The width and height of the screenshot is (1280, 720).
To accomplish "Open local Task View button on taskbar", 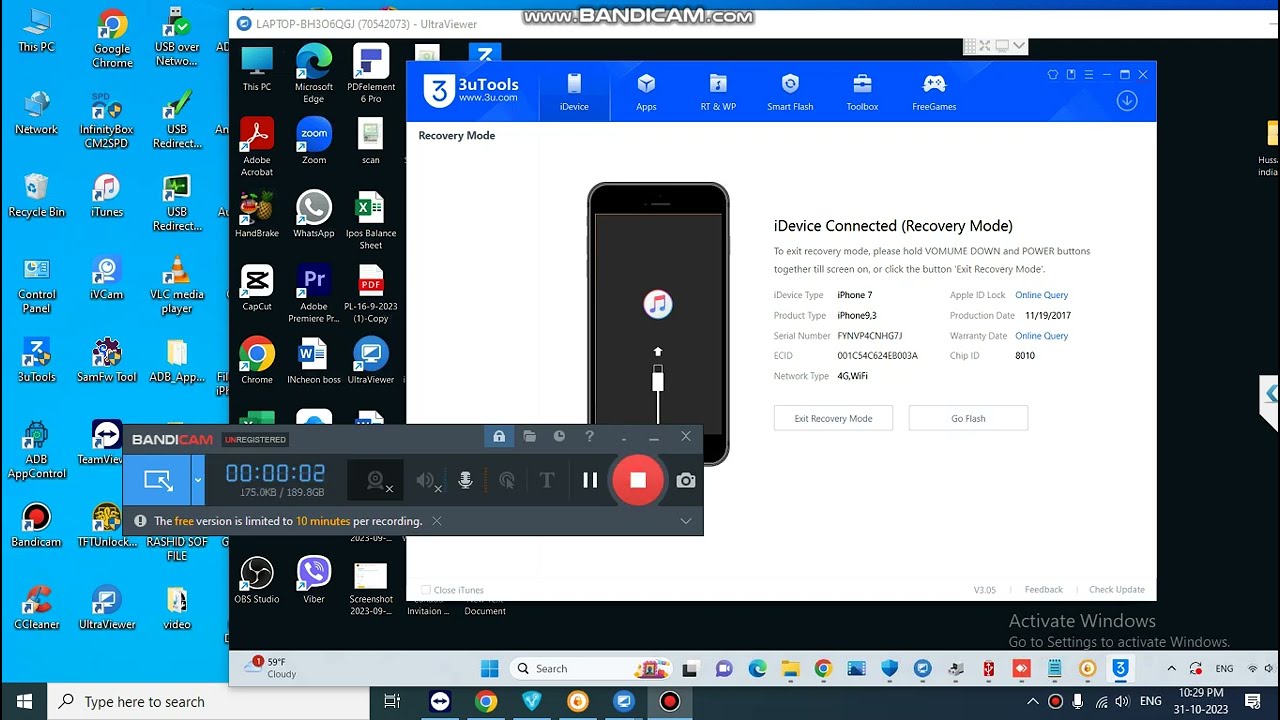I will point(392,702).
